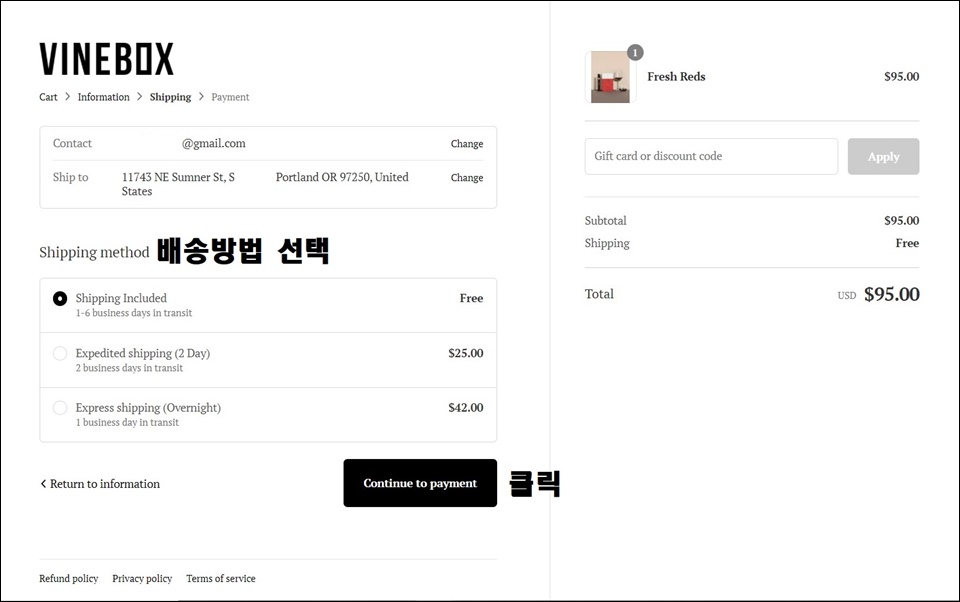This screenshot has width=960, height=602.
Task: Change the contact email address
Action: [467, 143]
